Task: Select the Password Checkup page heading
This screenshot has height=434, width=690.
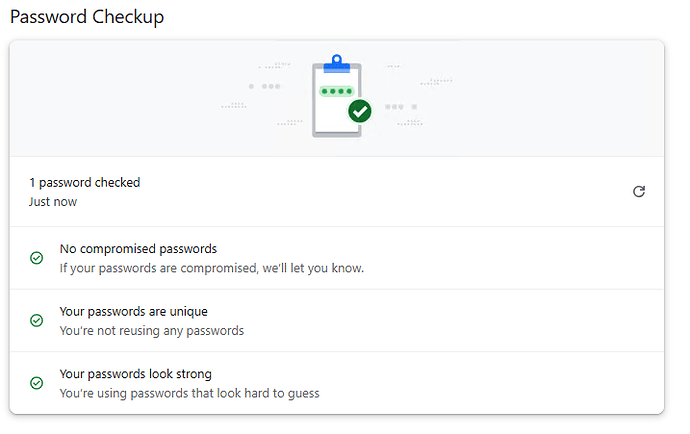Action: [87, 17]
